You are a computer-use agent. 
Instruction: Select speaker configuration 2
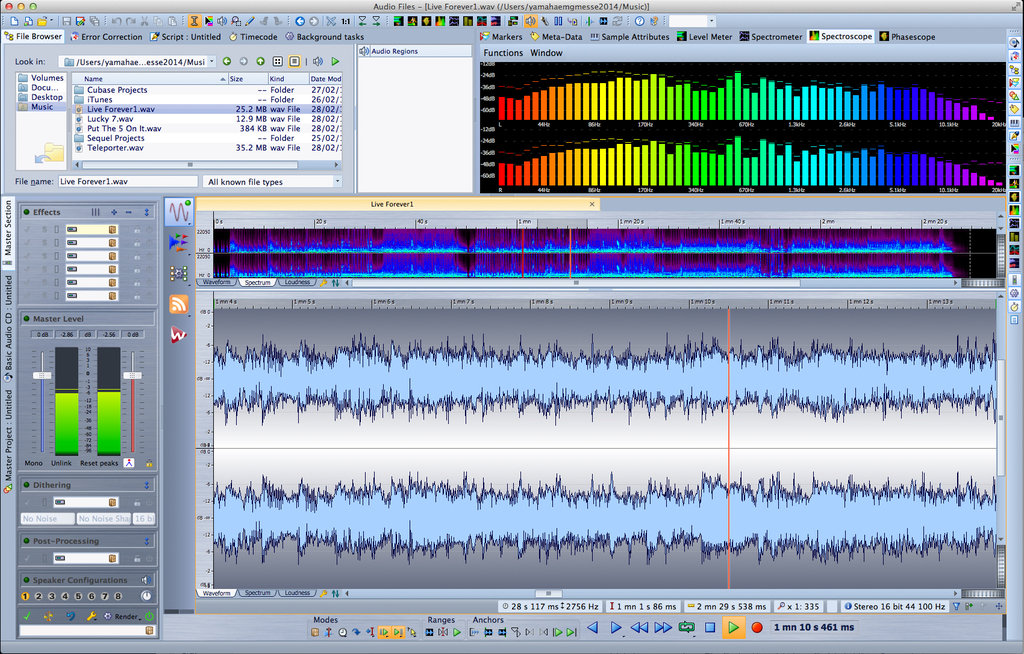[x=39, y=596]
